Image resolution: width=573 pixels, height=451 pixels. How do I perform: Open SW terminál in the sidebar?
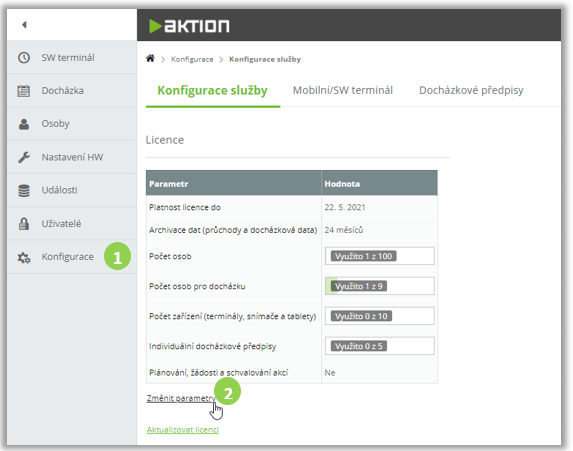tap(72, 57)
